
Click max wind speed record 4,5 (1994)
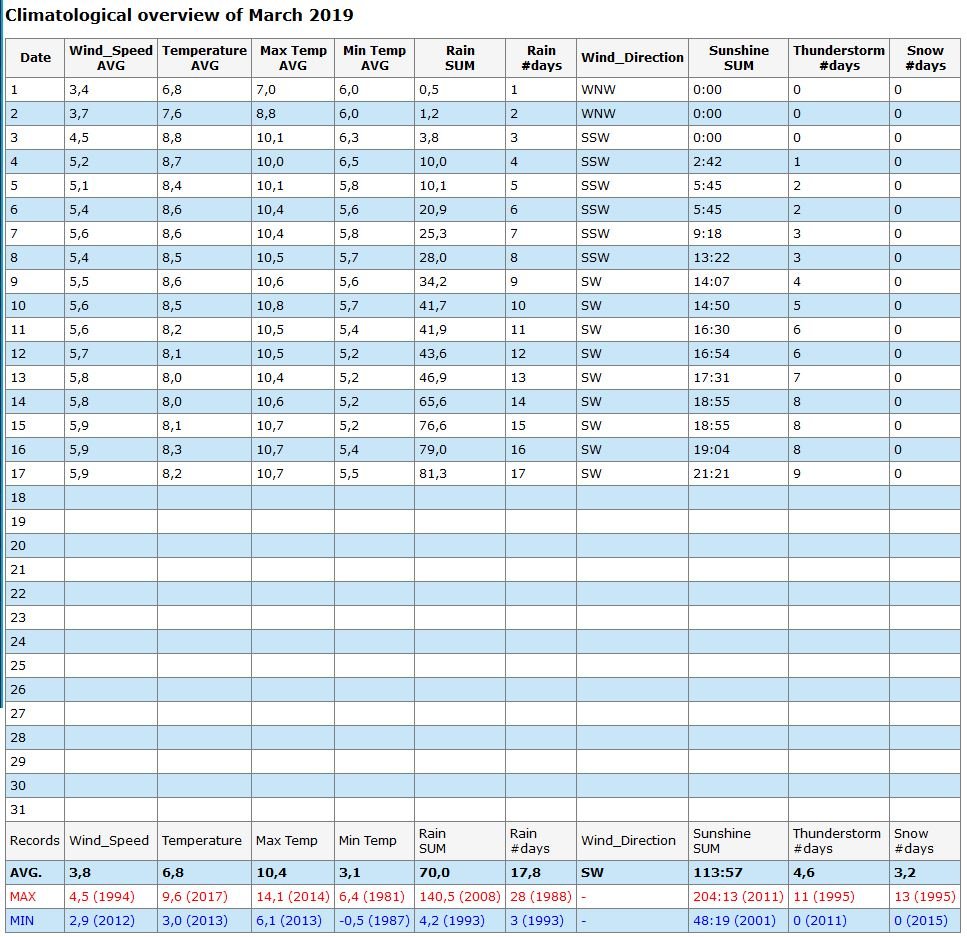pyautogui.click(x=102, y=897)
